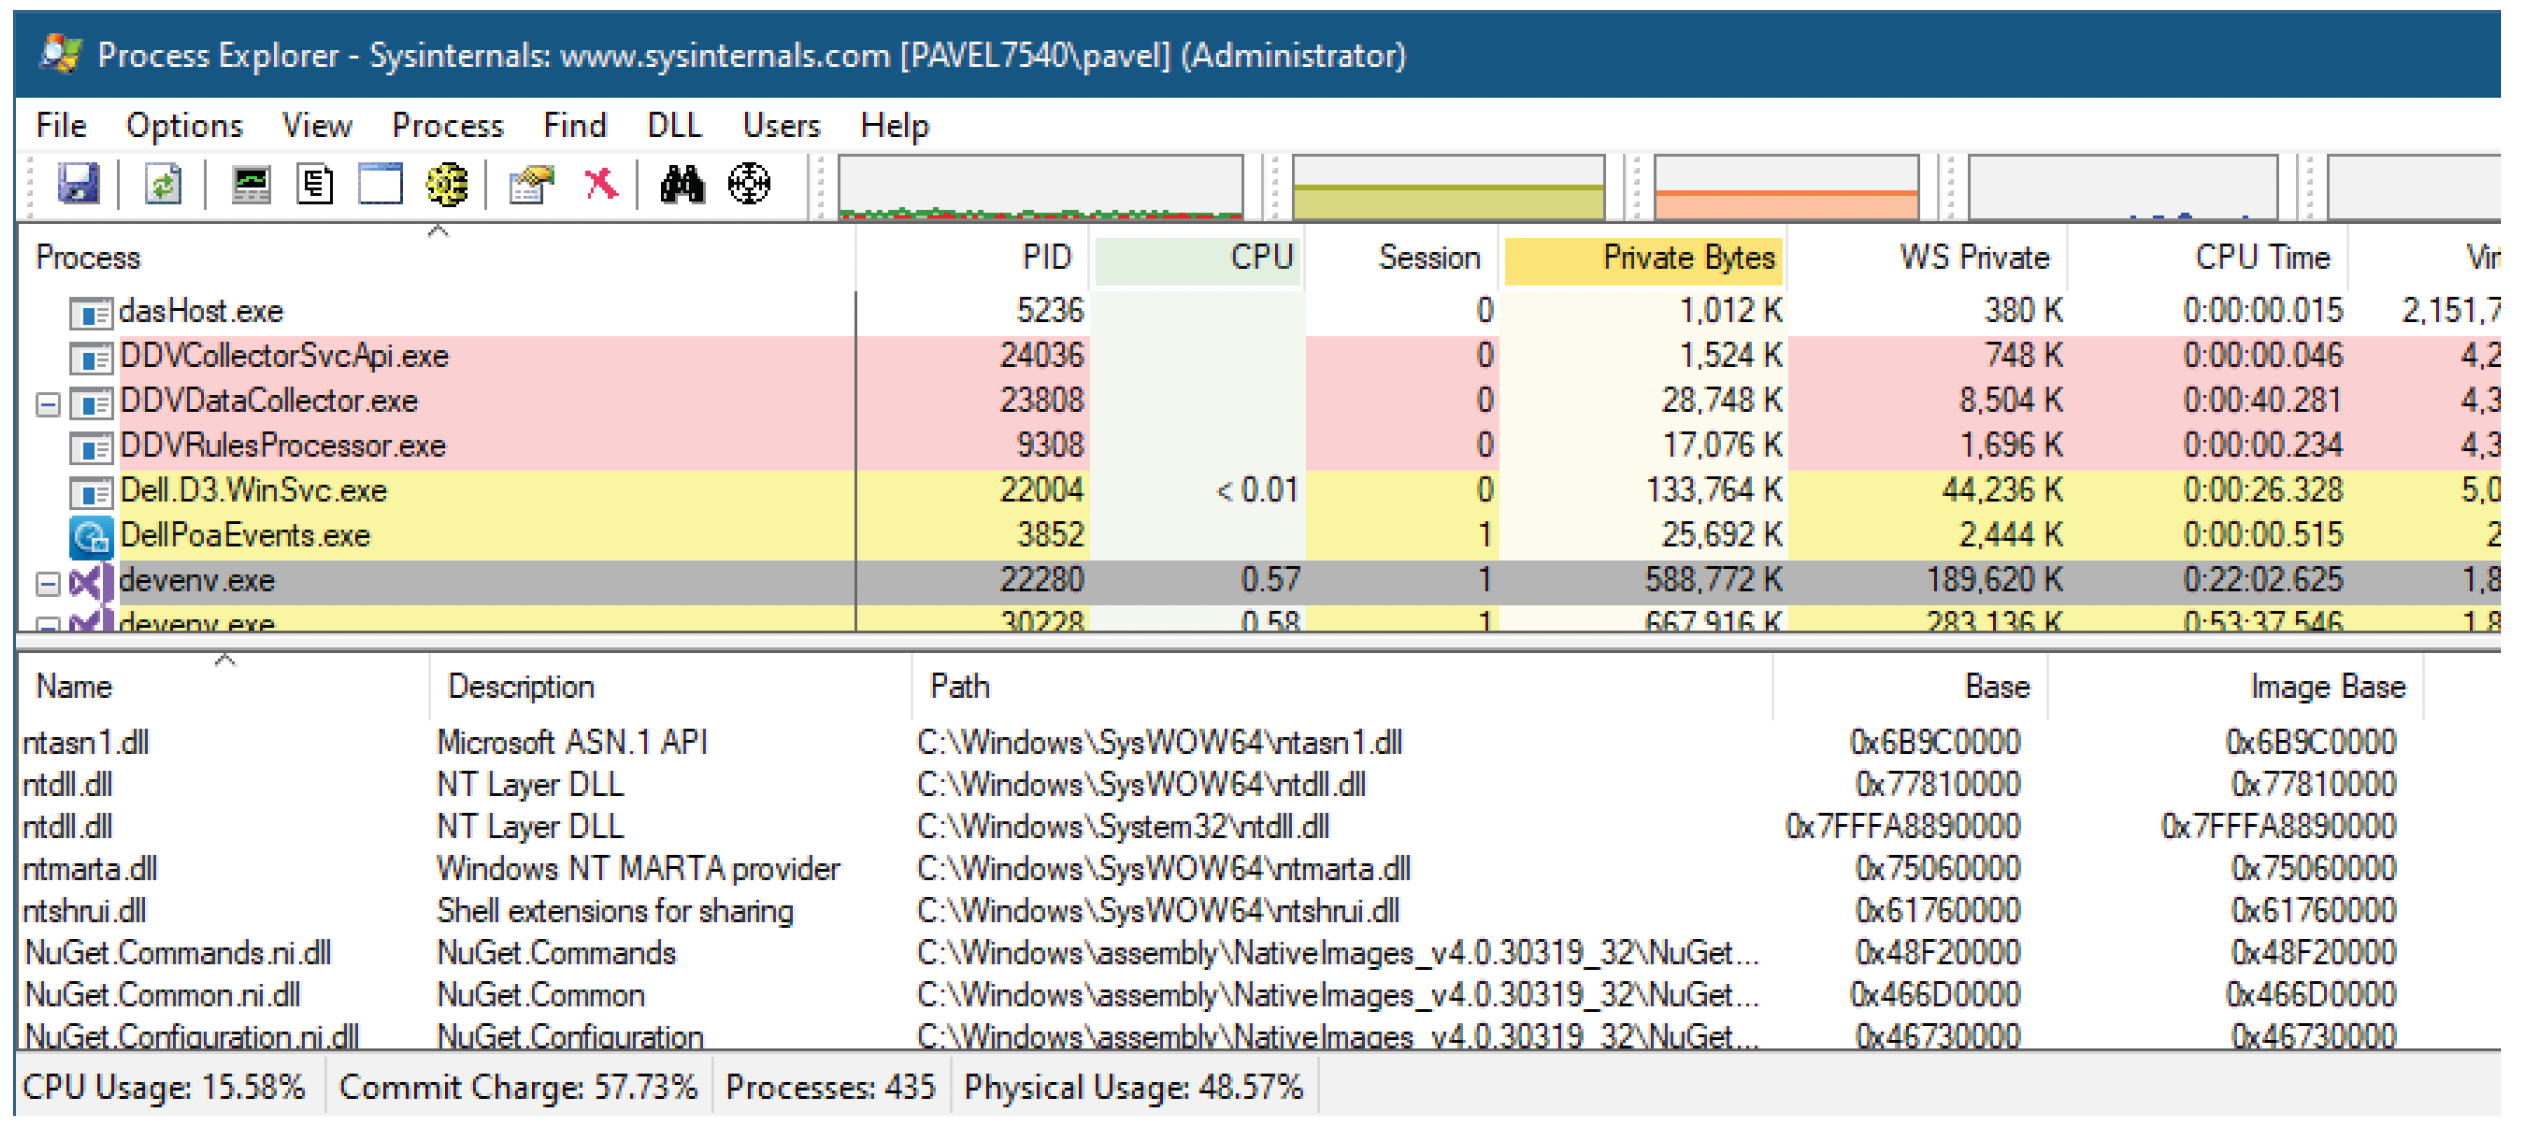Click the yellow gear DLL view icon

click(446, 184)
